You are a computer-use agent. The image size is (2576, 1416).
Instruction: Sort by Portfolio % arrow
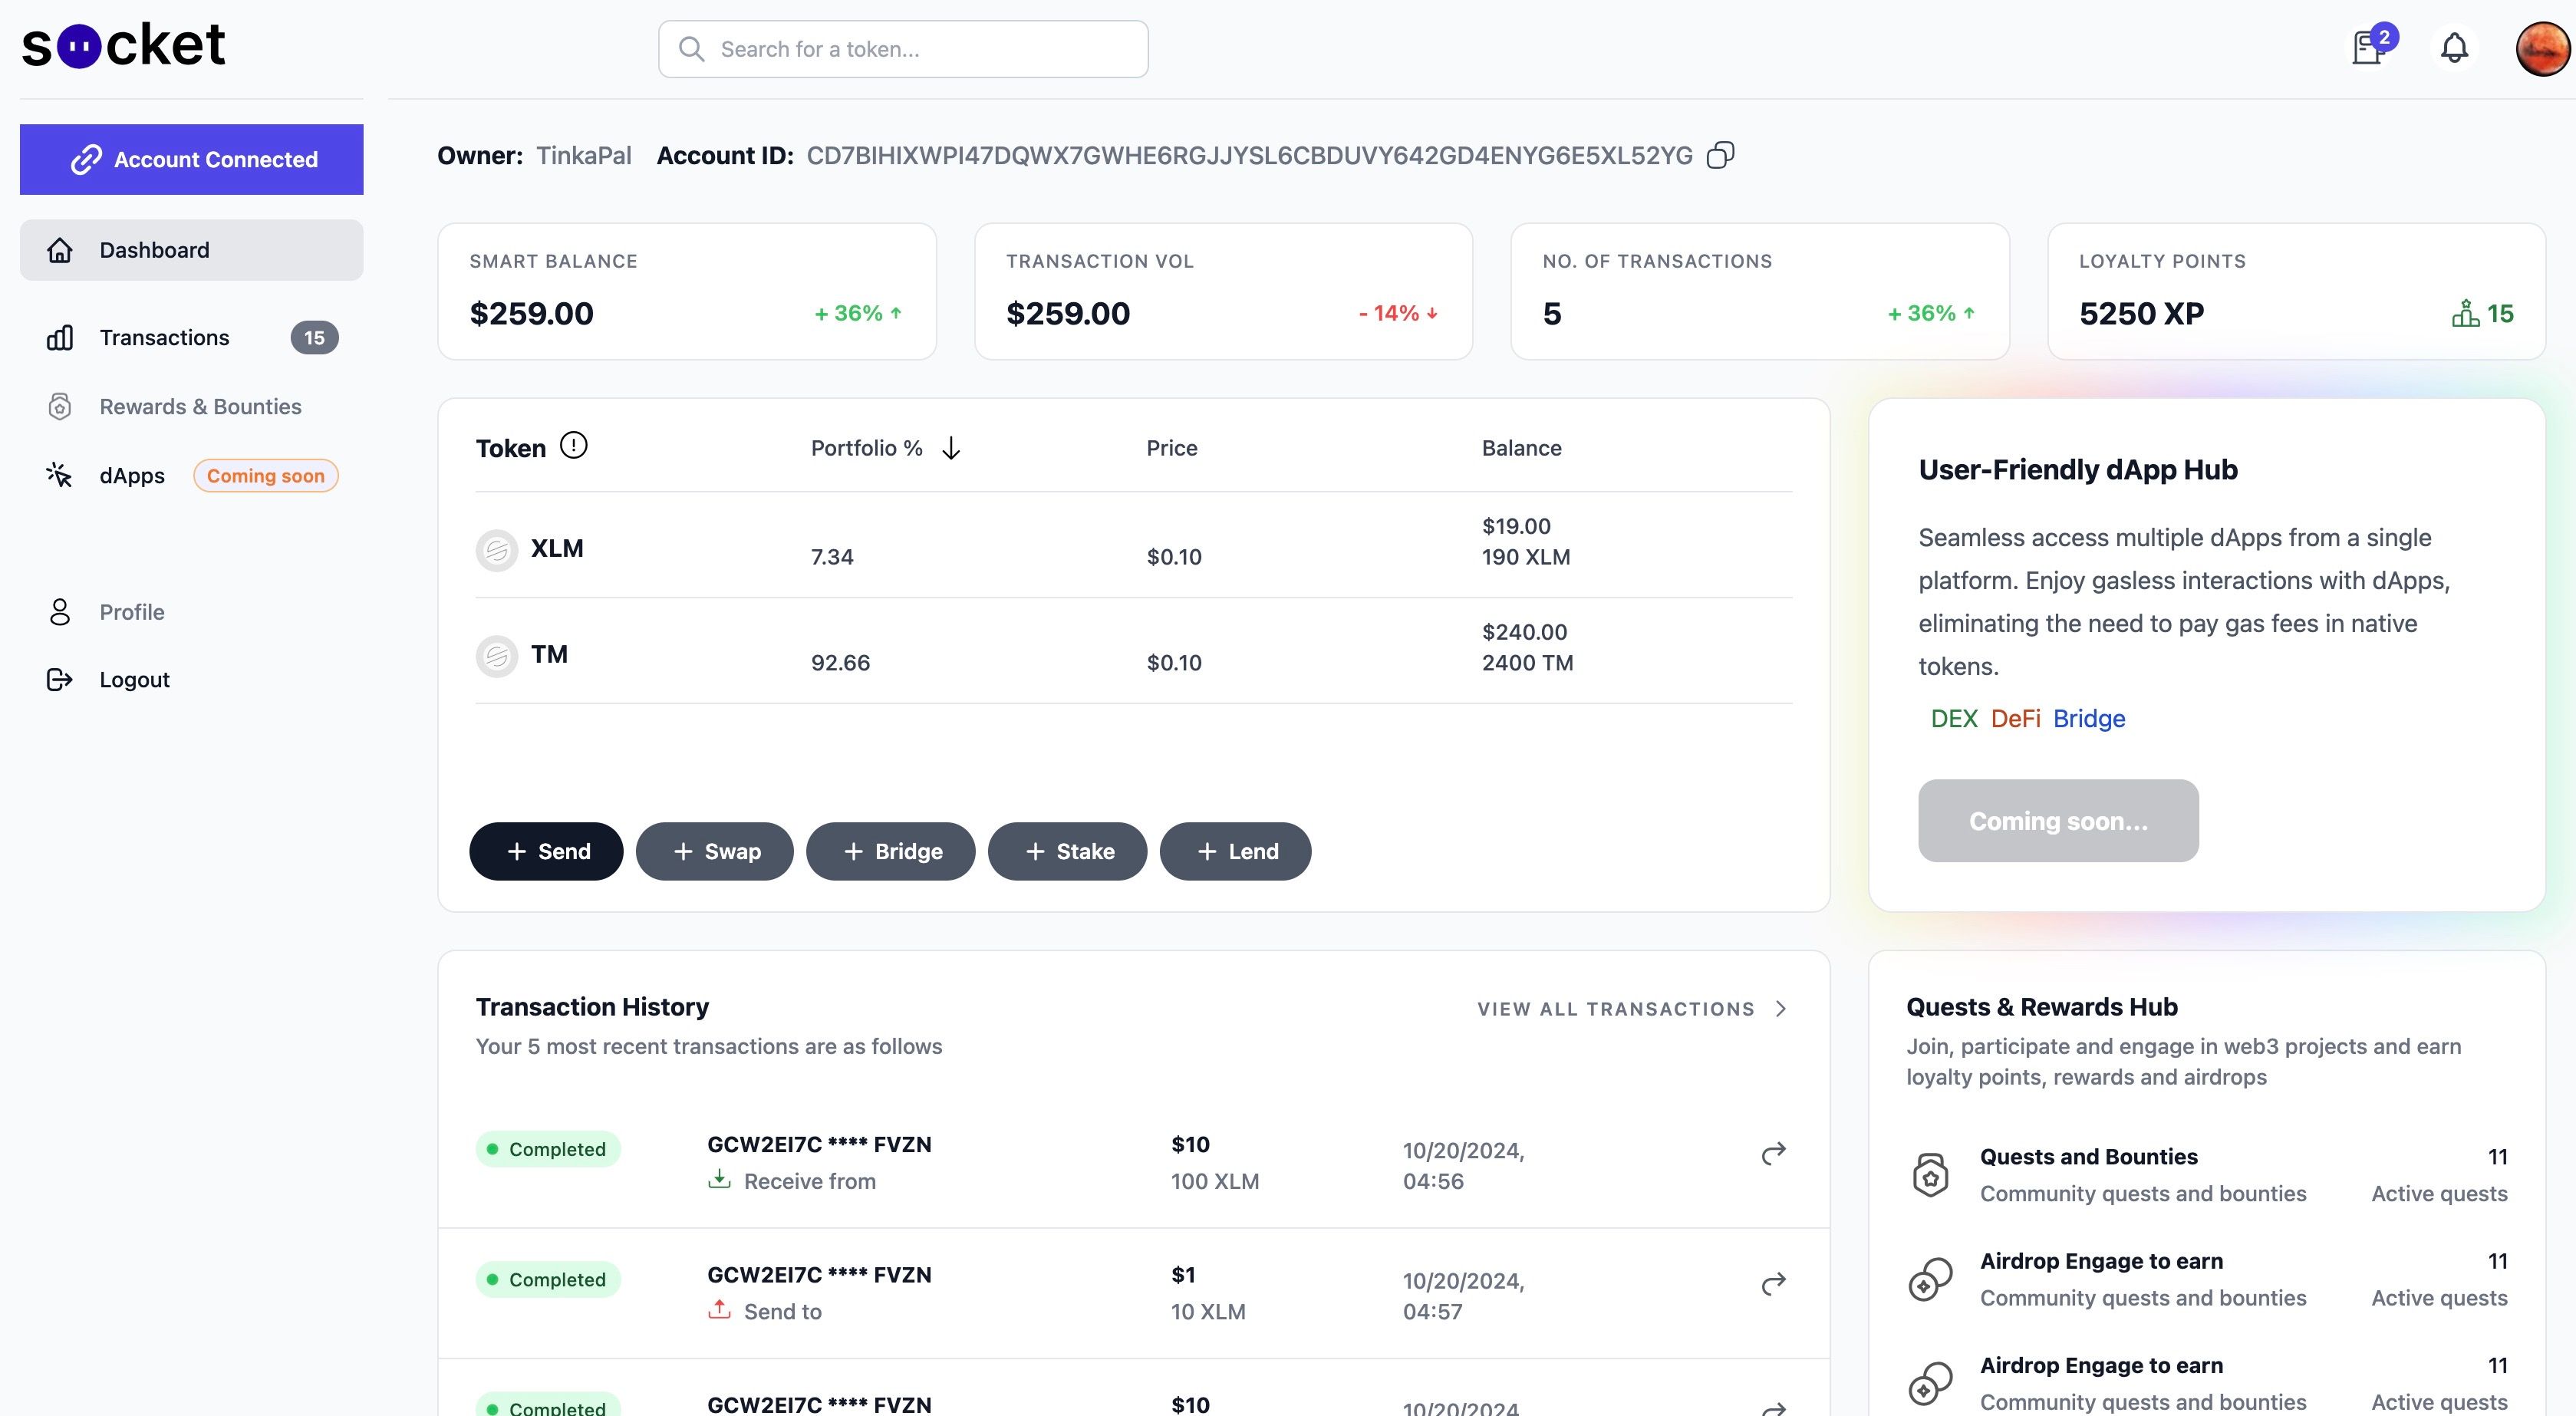(951, 448)
